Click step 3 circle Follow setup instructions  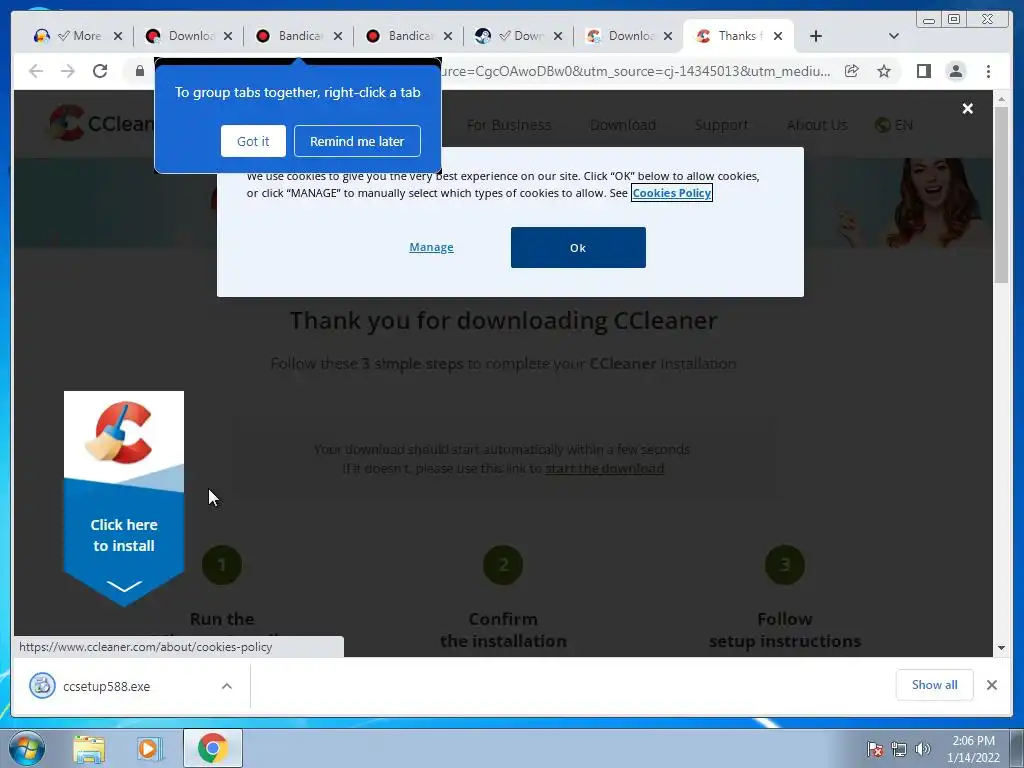(785, 565)
